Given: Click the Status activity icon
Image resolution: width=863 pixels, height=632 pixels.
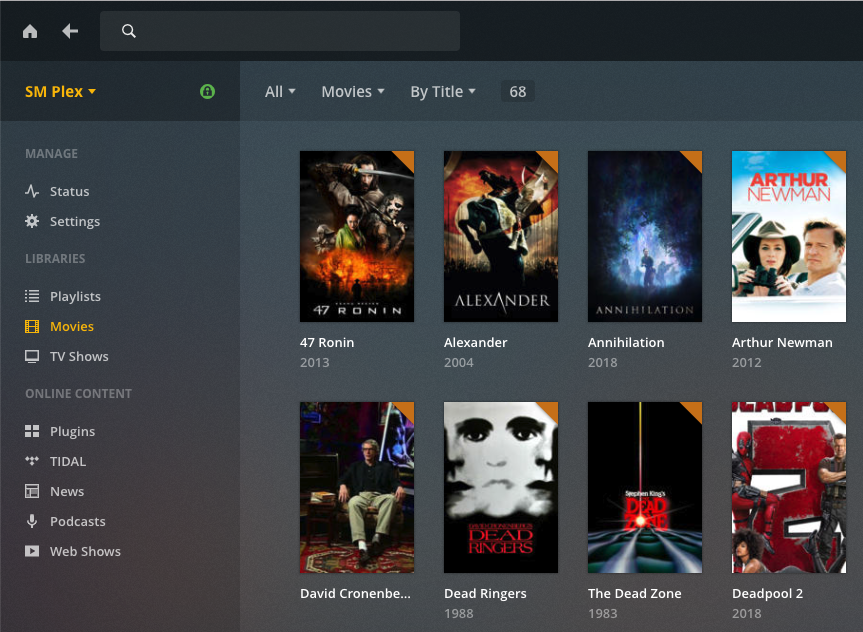Looking at the screenshot, I should [32, 191].
